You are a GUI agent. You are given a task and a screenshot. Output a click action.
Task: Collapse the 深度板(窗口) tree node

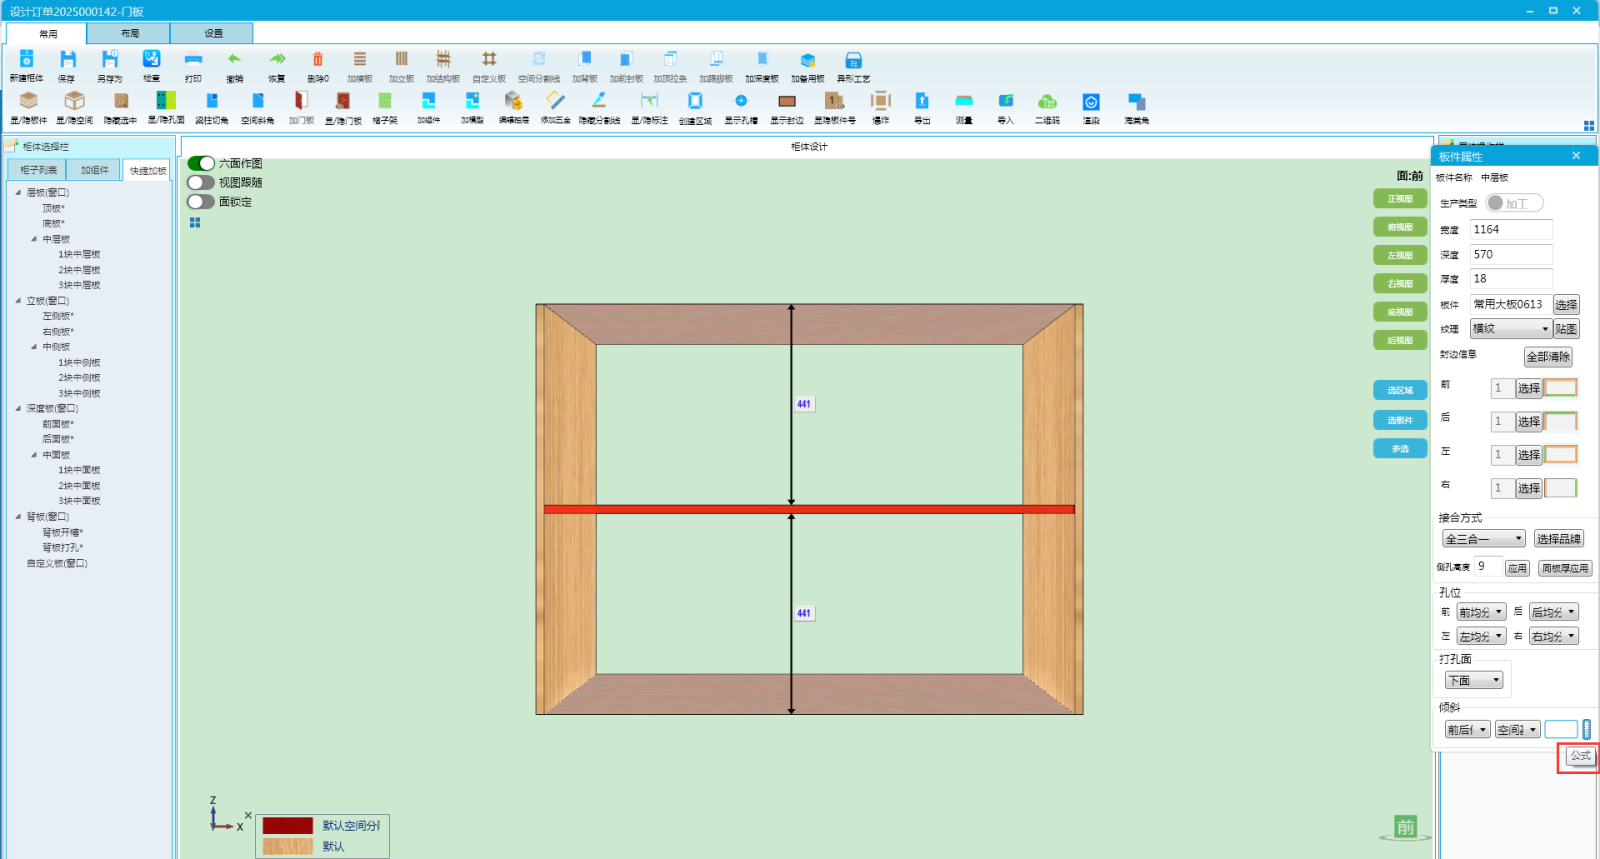click(x=18, y=408)
